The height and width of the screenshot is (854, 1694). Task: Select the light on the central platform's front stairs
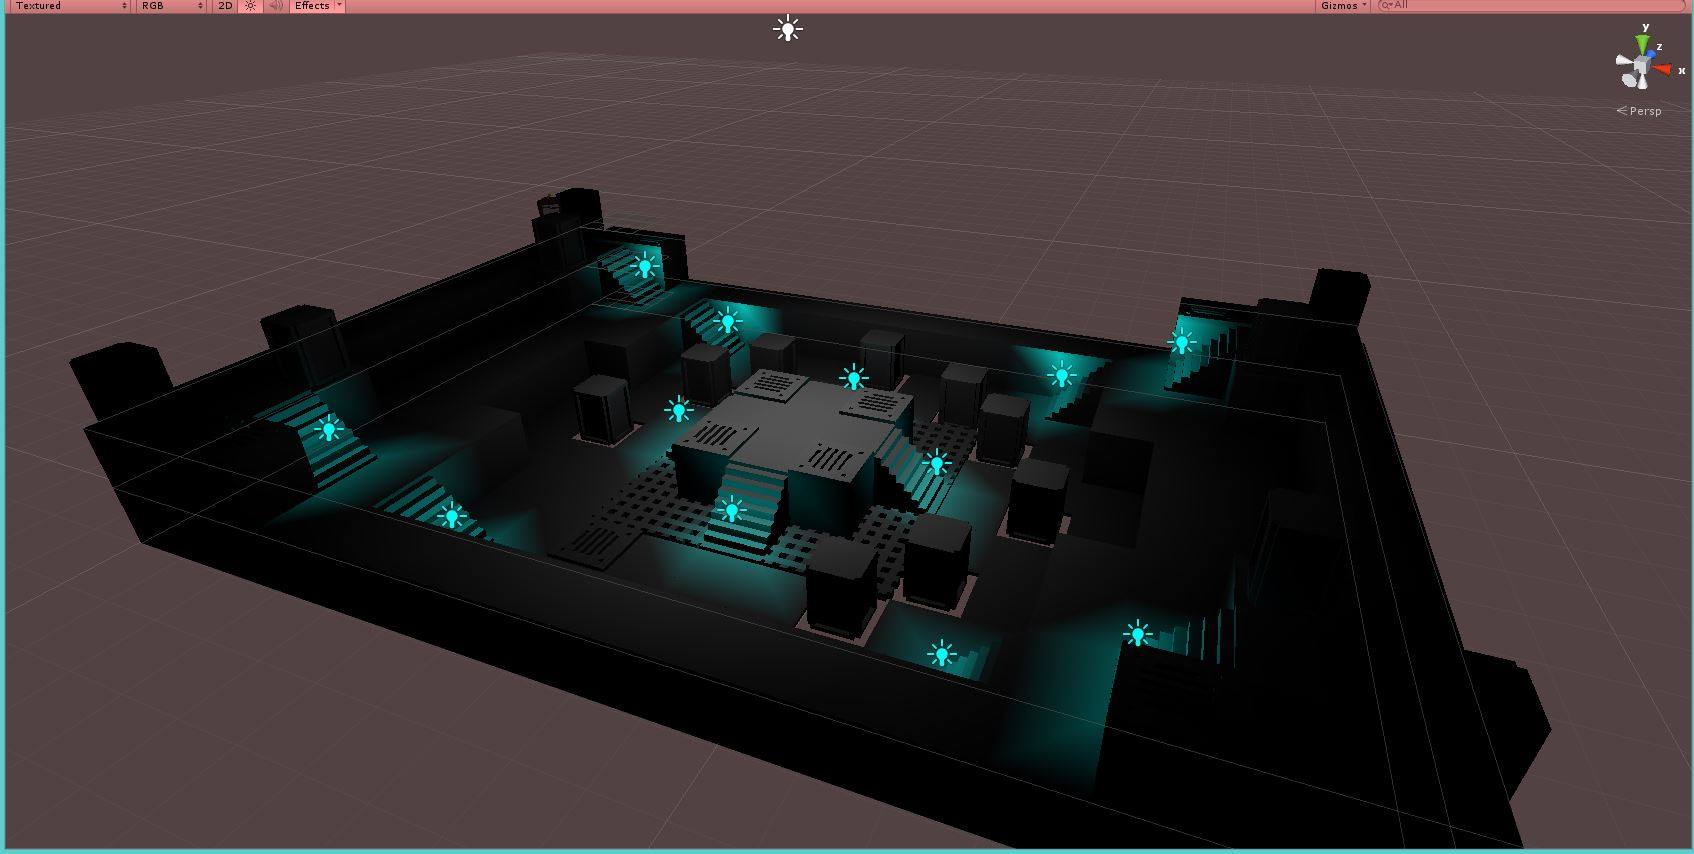tap(731, 511)
